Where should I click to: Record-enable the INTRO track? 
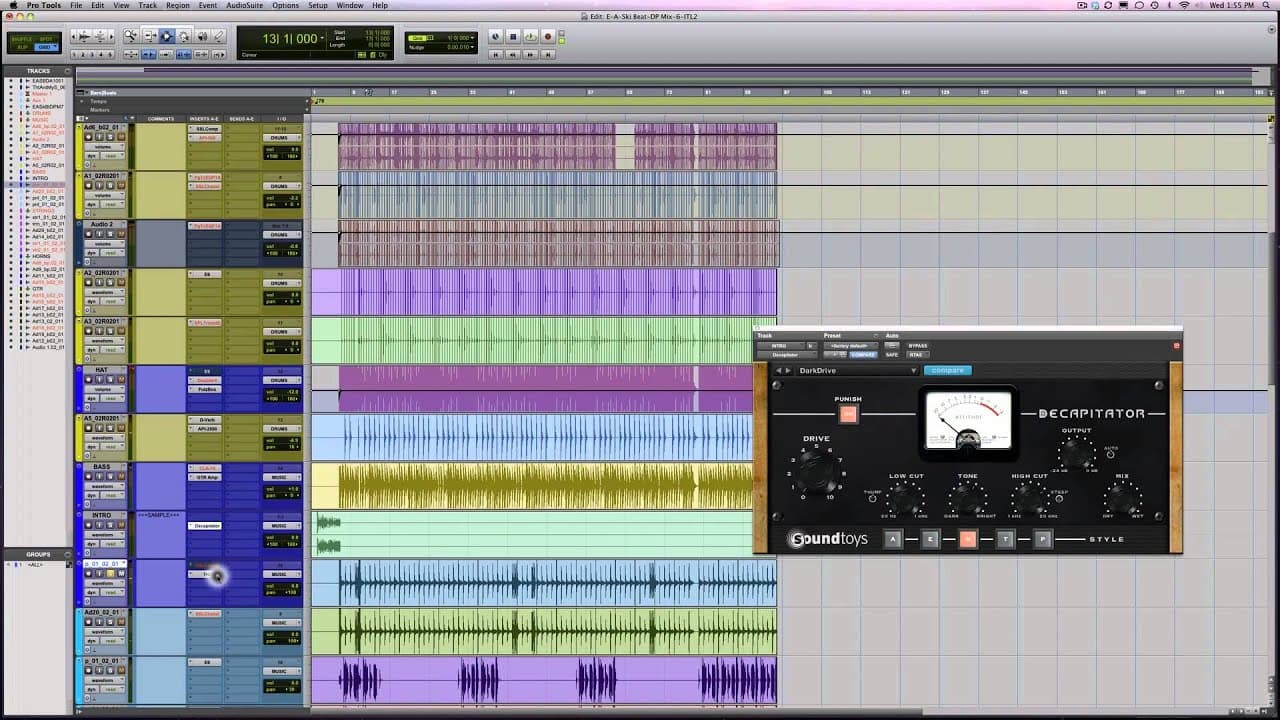click(x=88, y=525)
